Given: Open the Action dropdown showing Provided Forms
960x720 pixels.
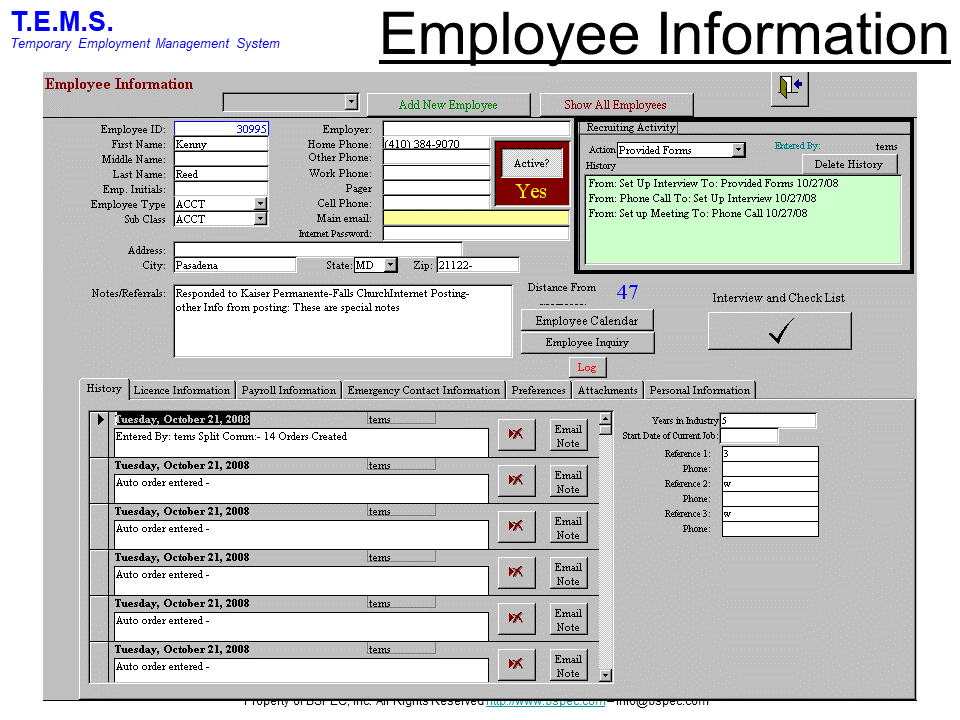Looking at the screenshot, I should coord(738,150).
